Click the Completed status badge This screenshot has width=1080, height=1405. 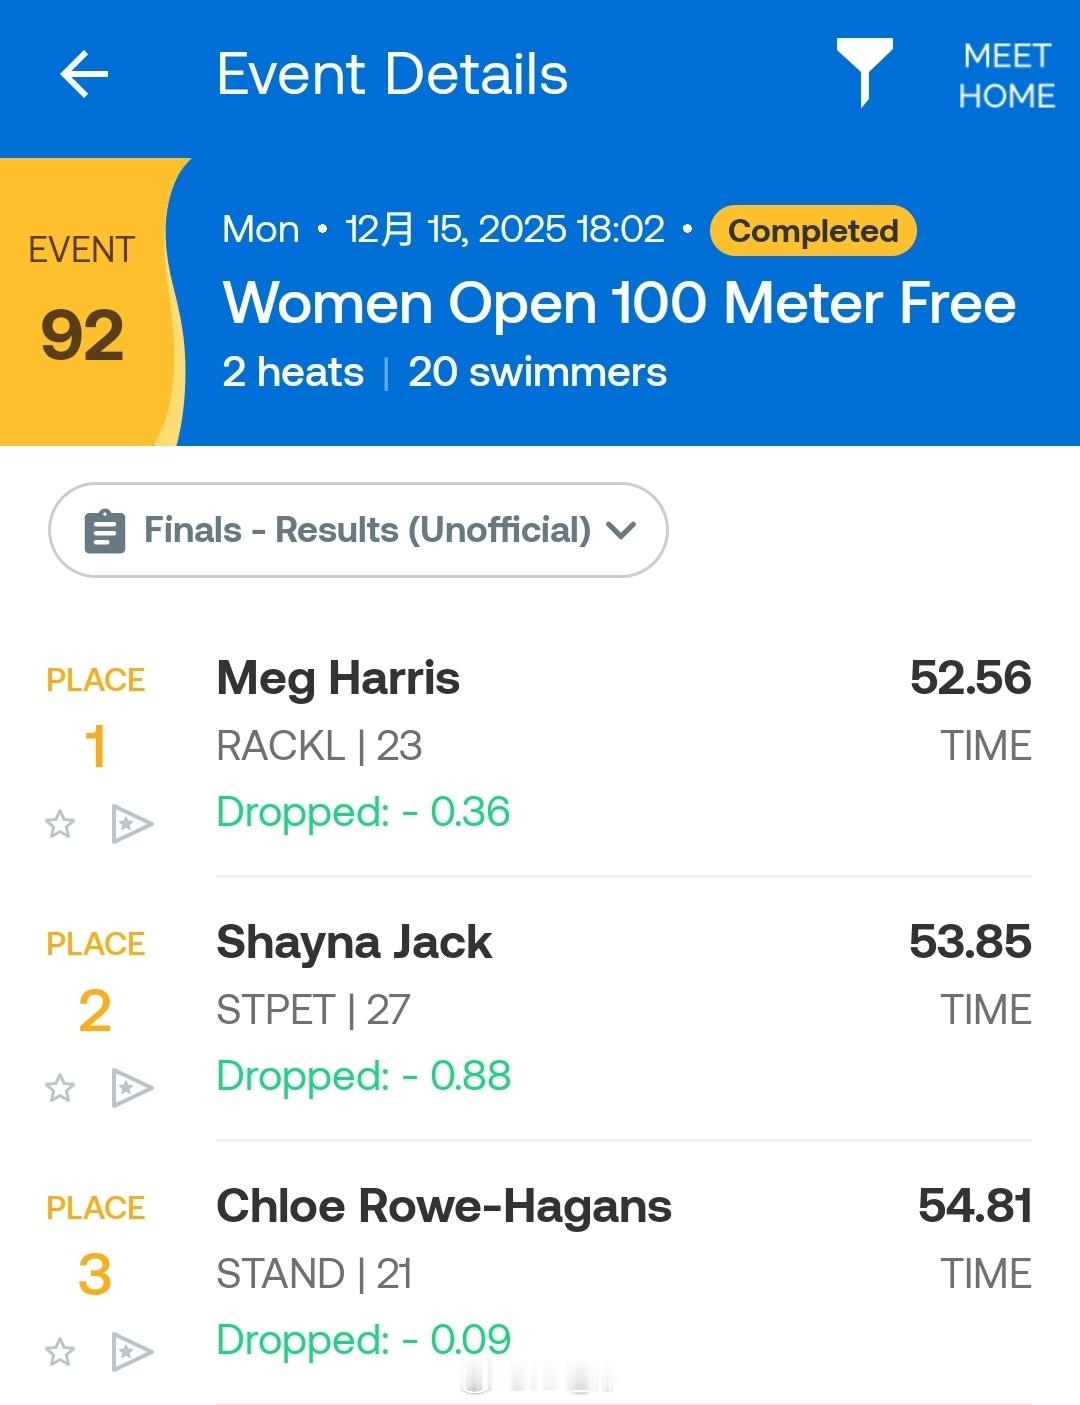(813, 231)
